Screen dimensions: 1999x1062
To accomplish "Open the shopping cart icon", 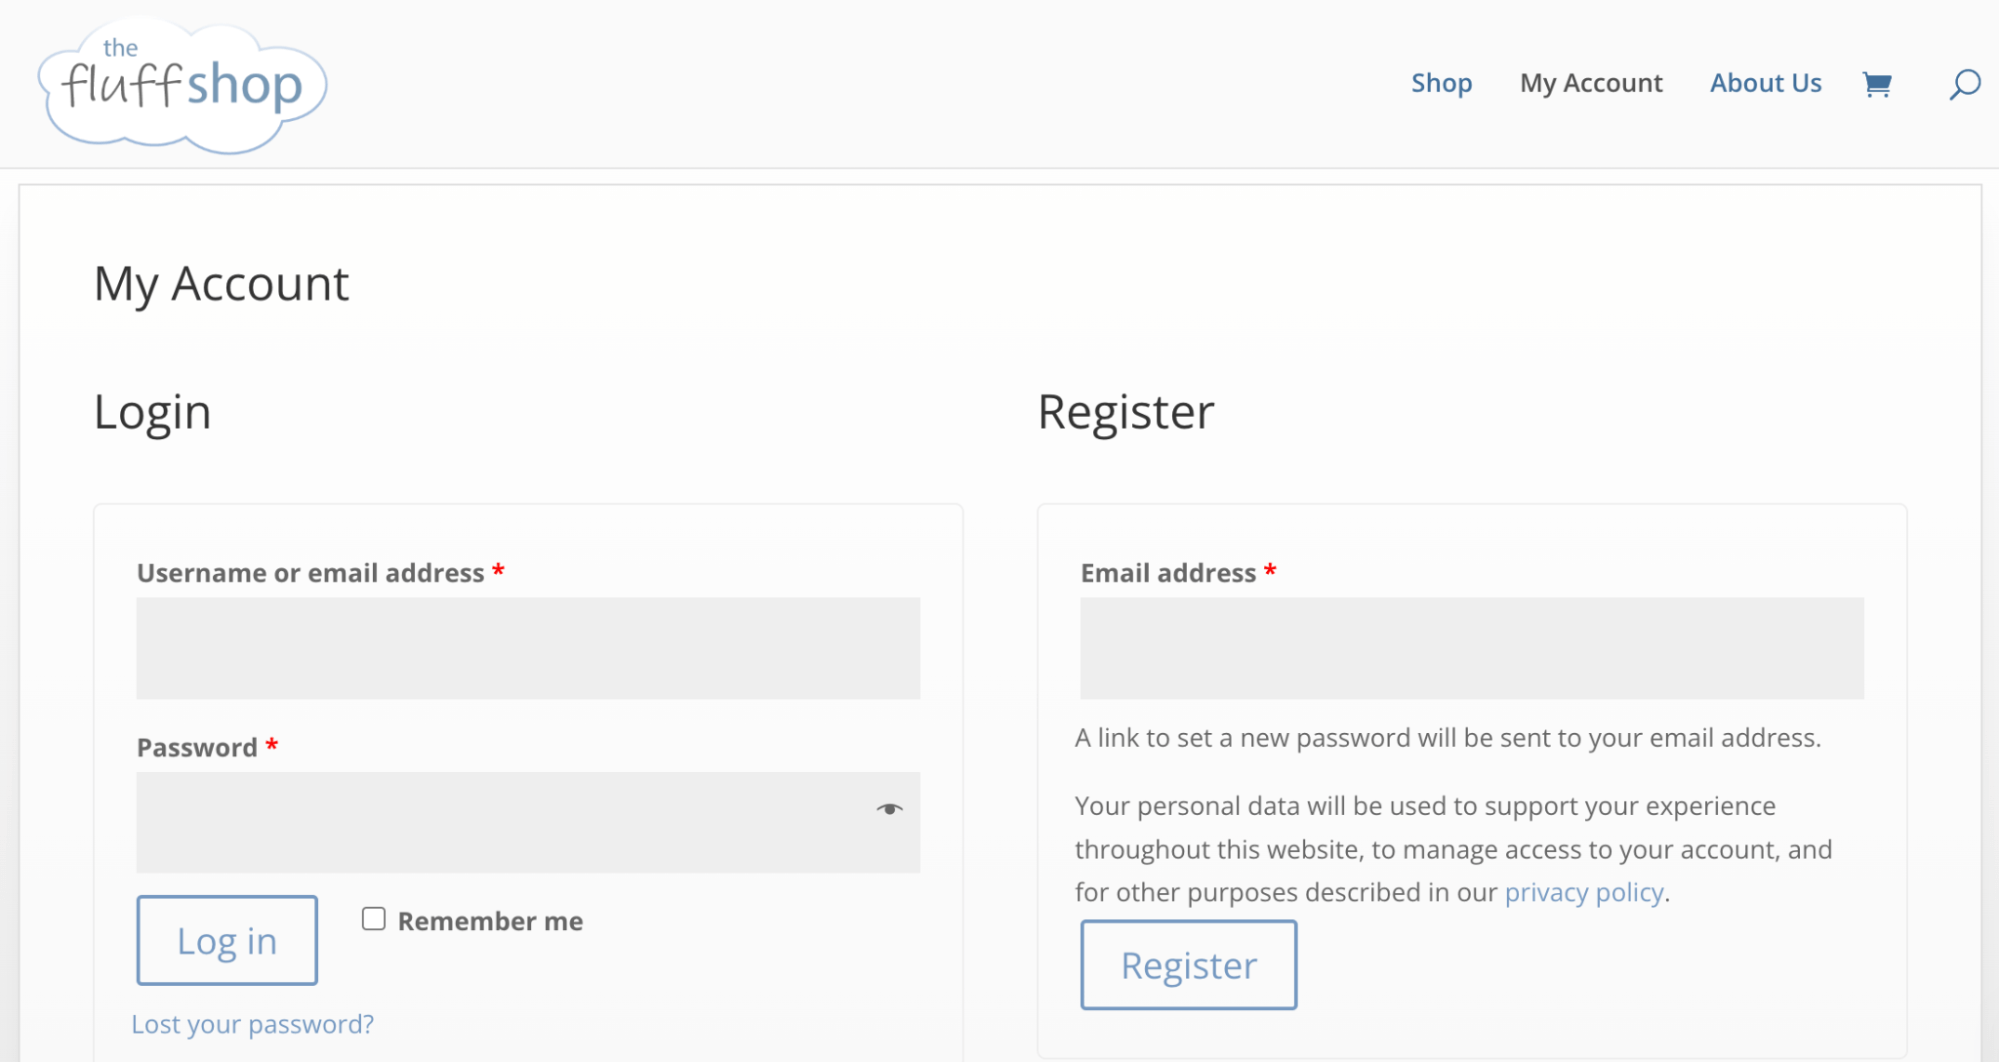I will (x=1876, y=84).
